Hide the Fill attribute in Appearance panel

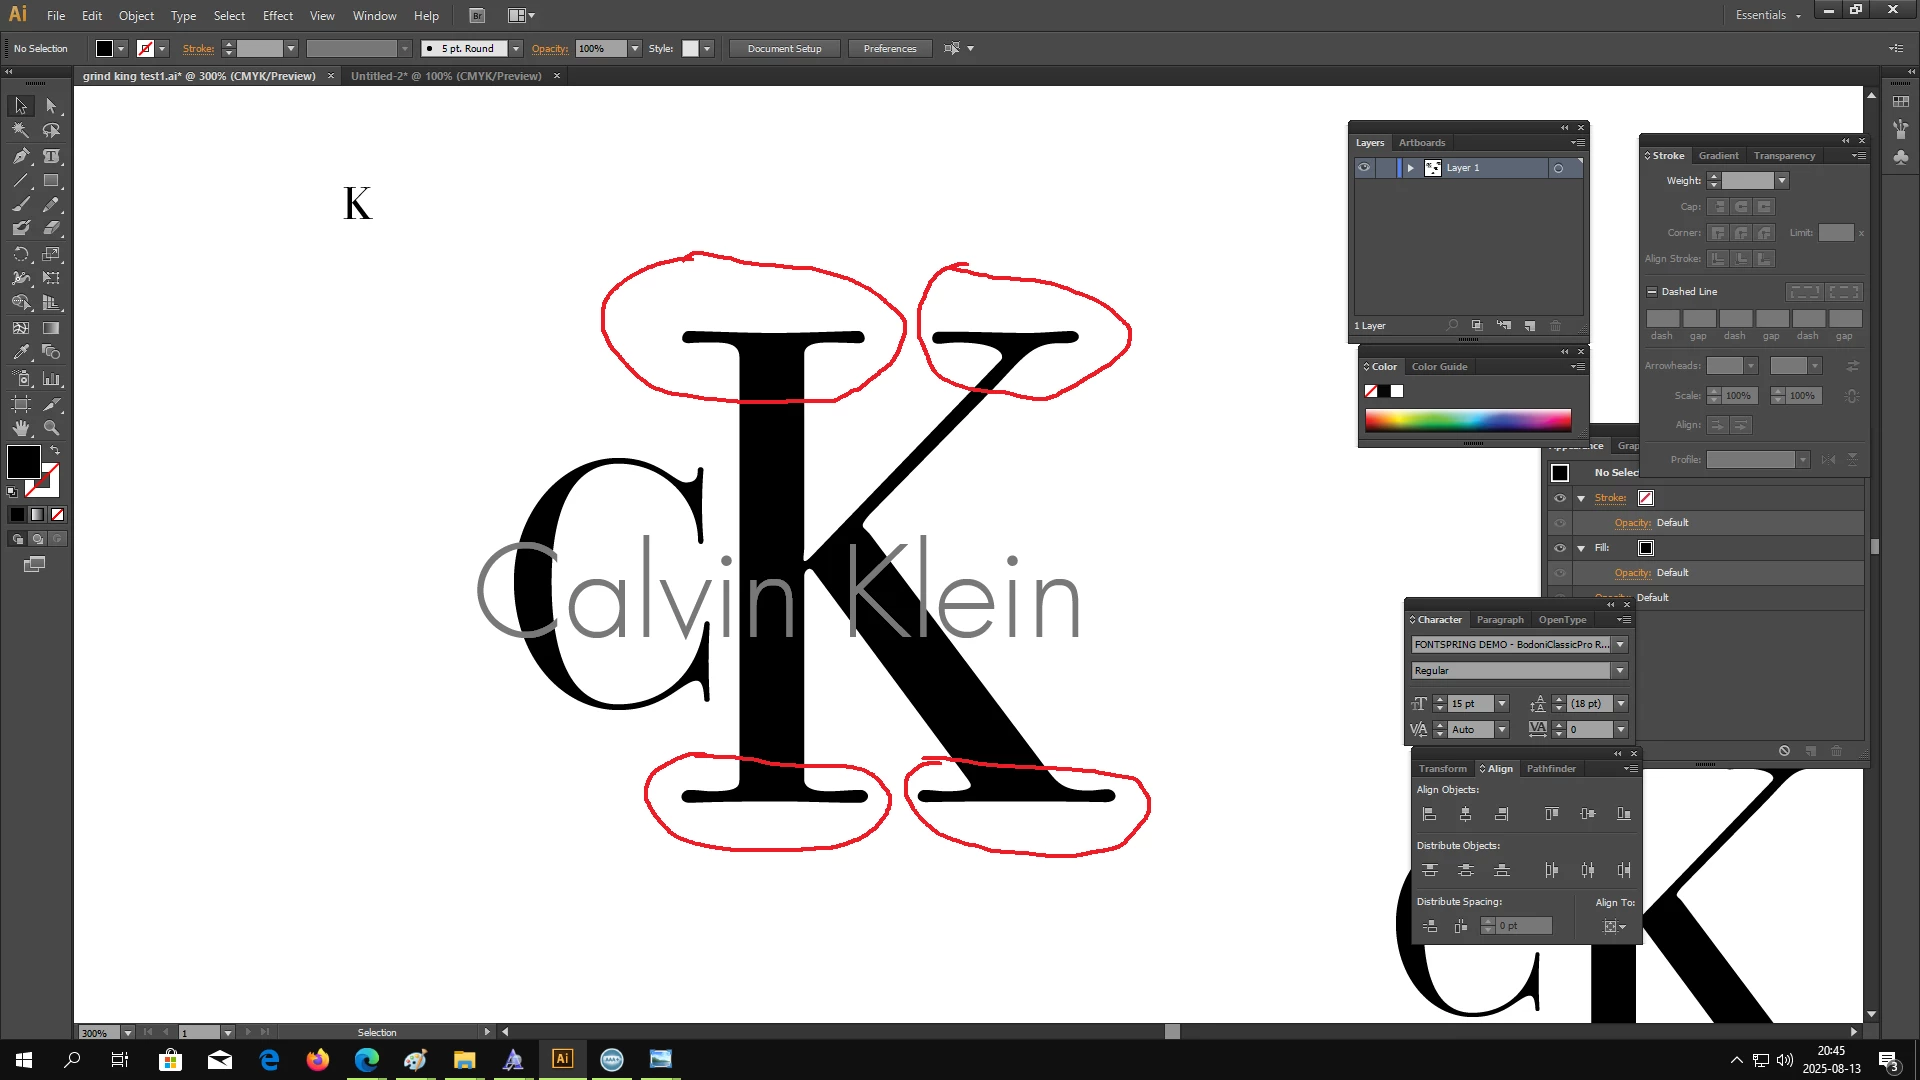click(1559, 548)
